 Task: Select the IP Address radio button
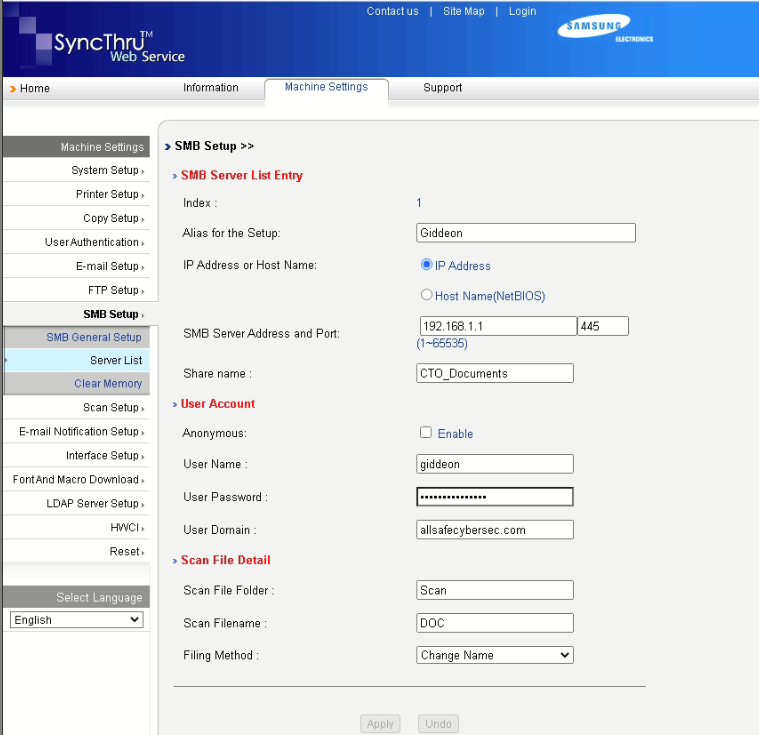pyautogui.click(x=426, y=264)
